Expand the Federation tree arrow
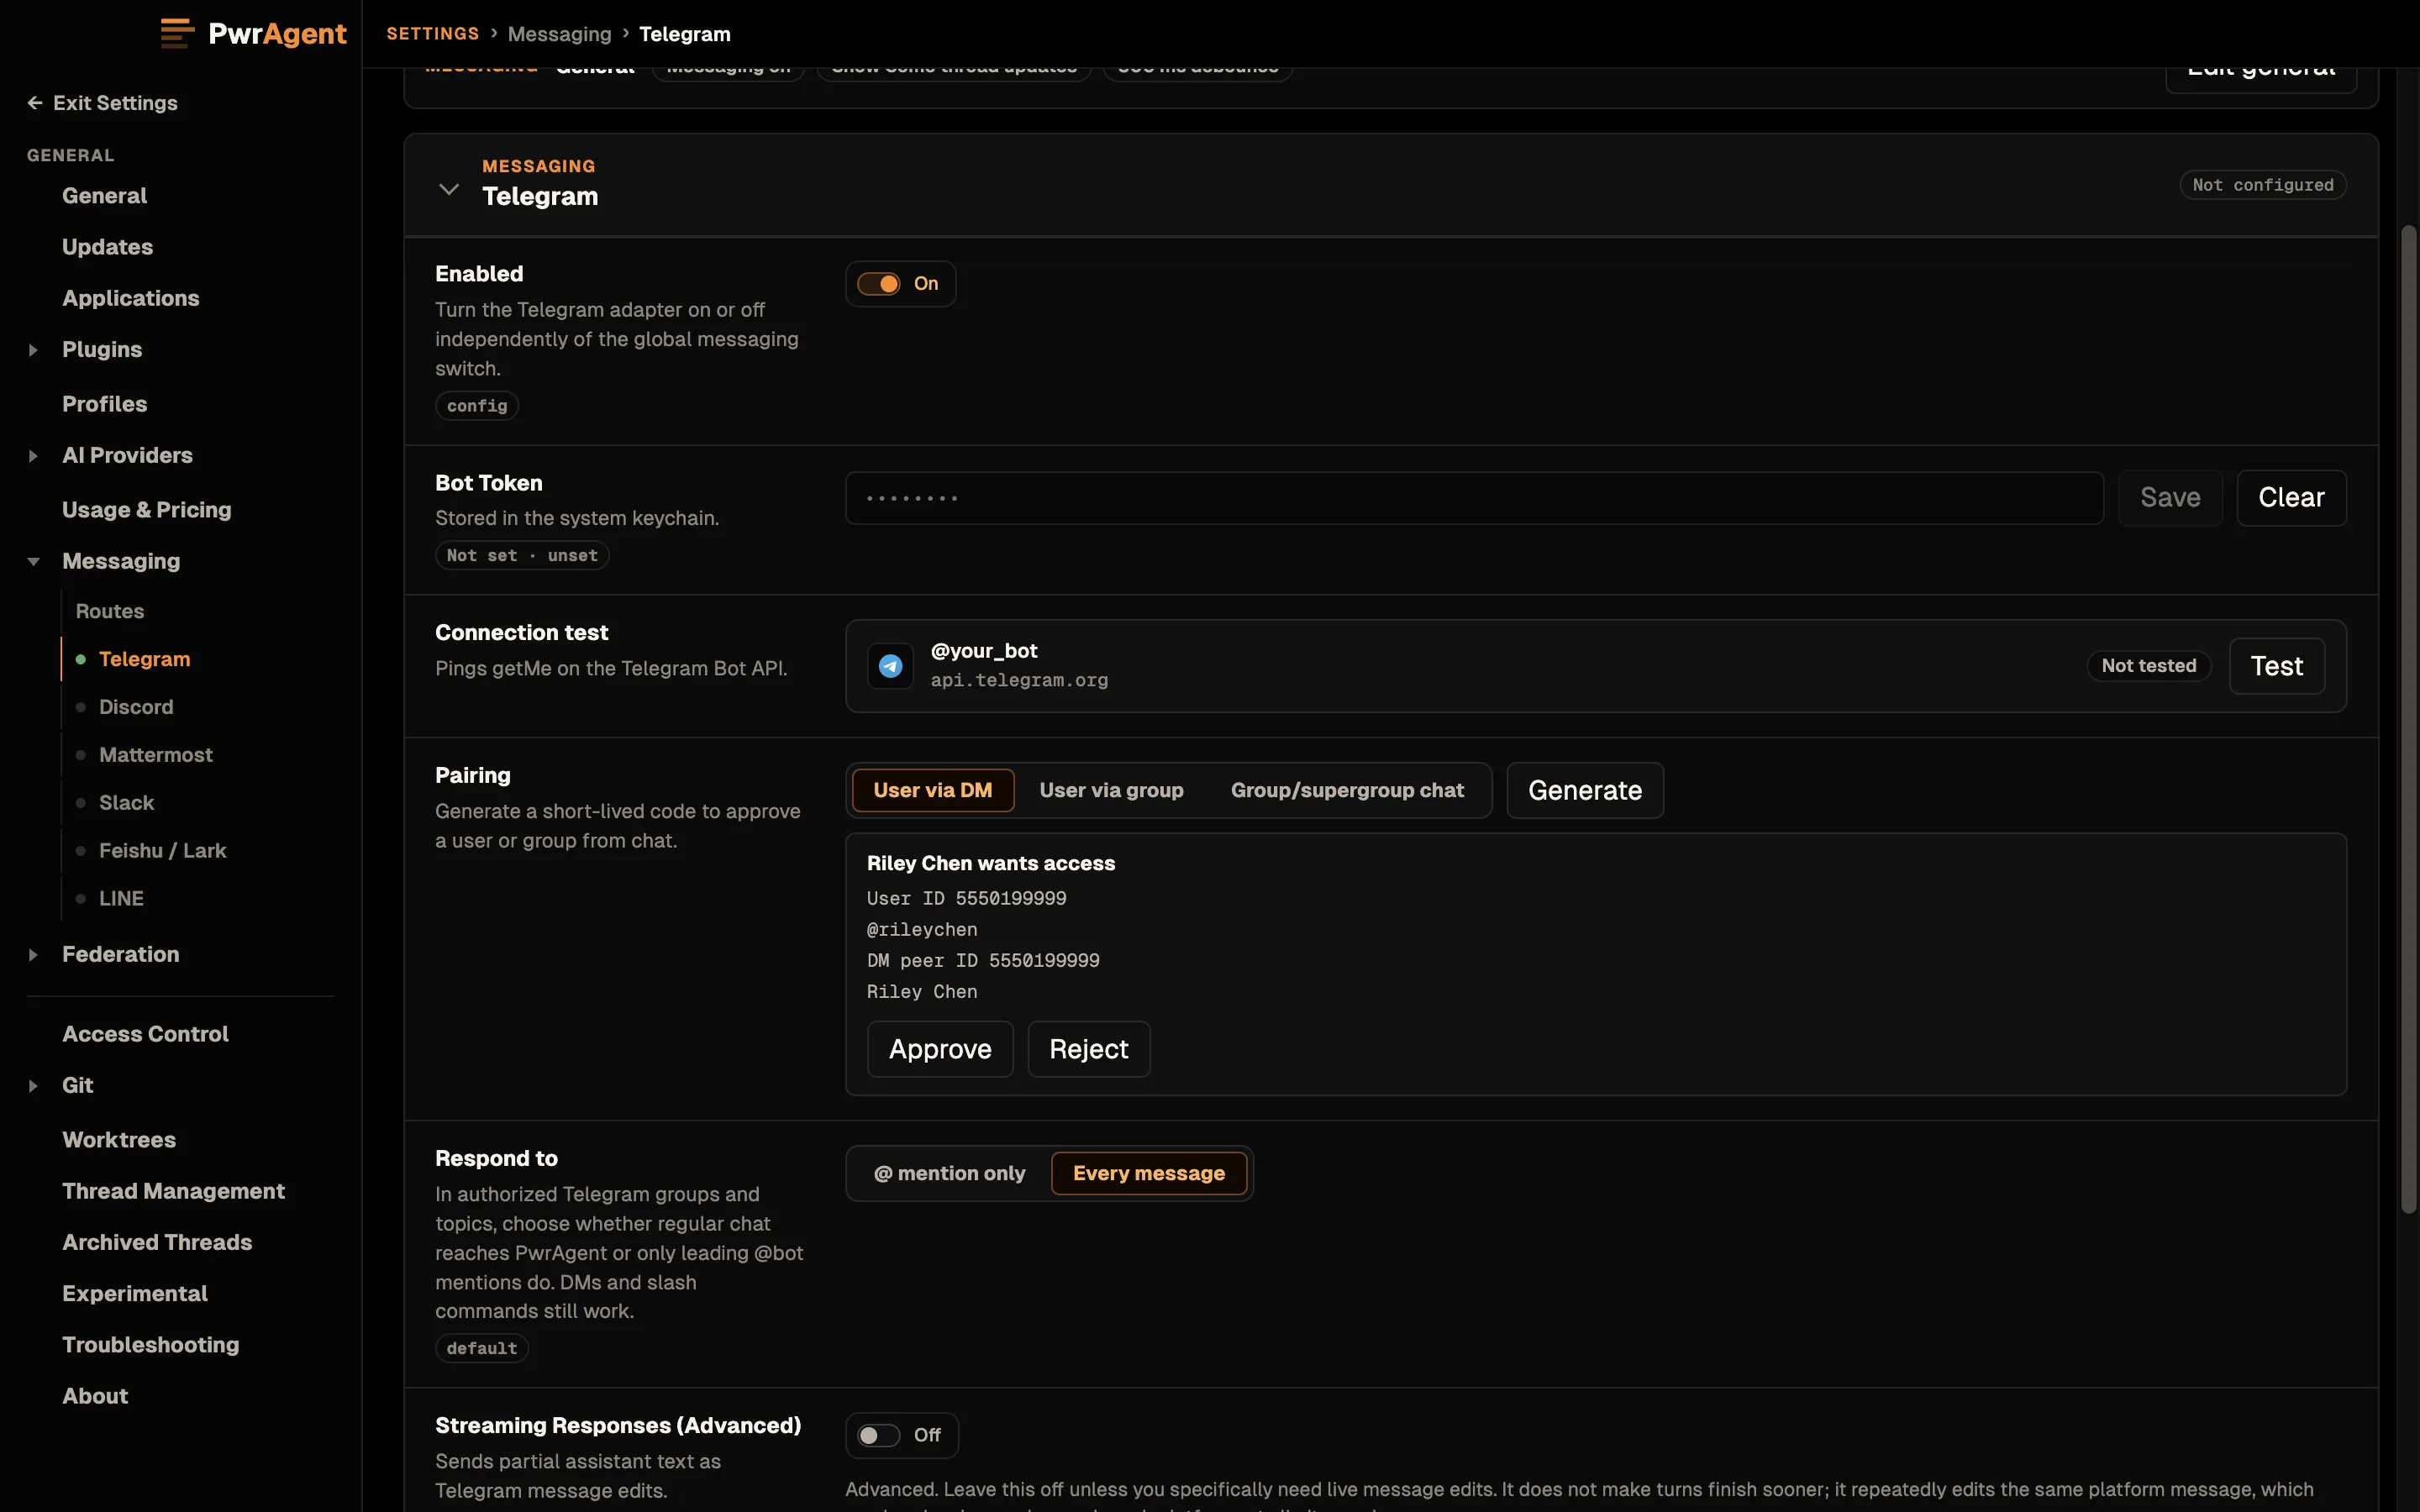The image size is (2420, 1512). tap(33, 955)
